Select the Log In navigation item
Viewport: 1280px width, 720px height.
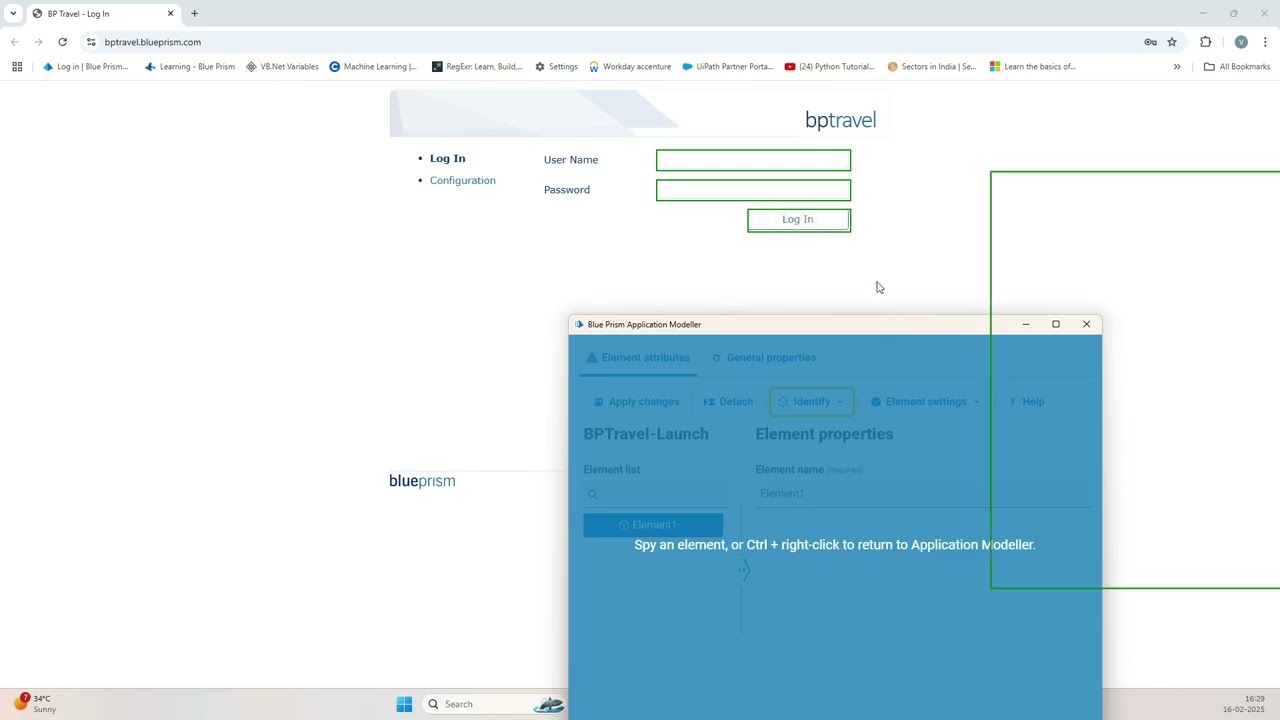pyautogui.click(x=448, y=159)
